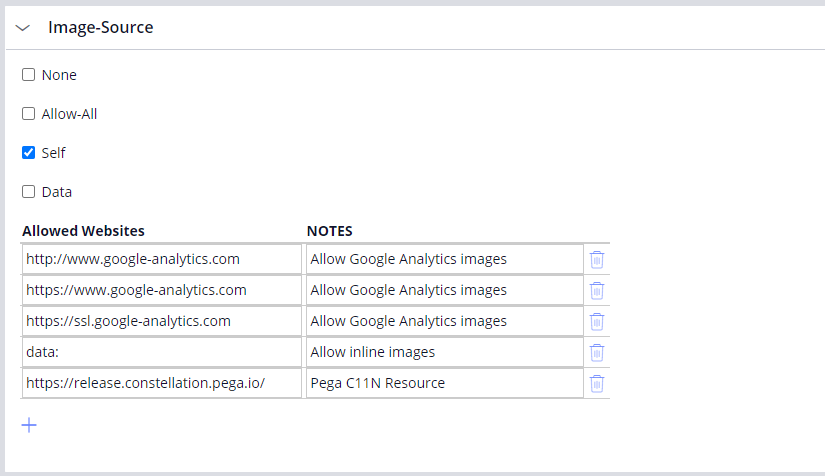Screen dimensions: 825x476
Task: Click the Allow inline images notes field
Action: coord(444,352)
